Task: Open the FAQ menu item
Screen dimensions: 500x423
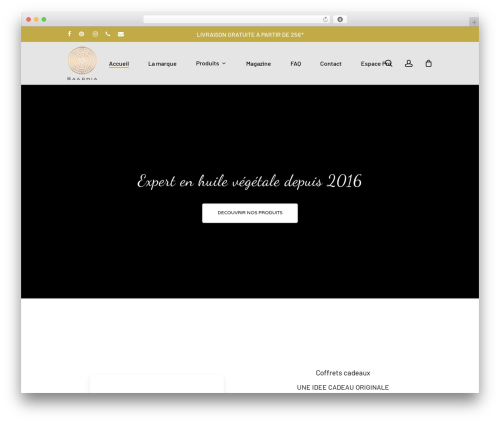Action: pyautogui.click(x=296, y=64)
